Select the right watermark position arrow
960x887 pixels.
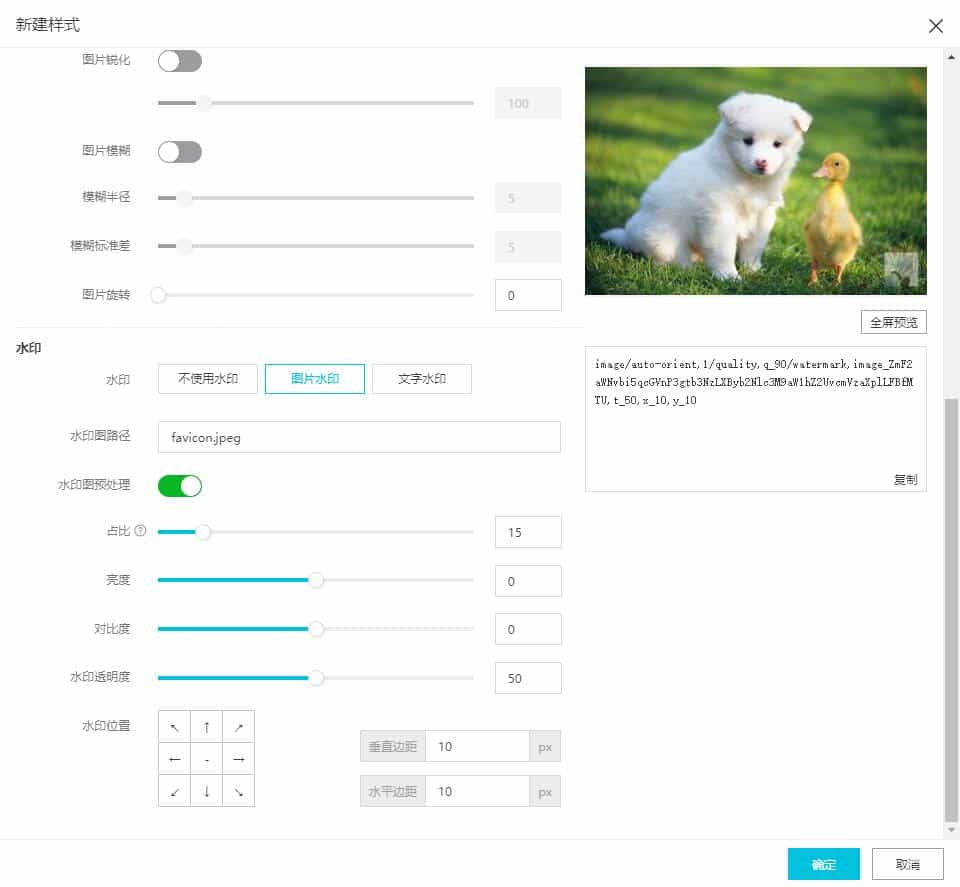pyautogui.click(x=239, y=758)
